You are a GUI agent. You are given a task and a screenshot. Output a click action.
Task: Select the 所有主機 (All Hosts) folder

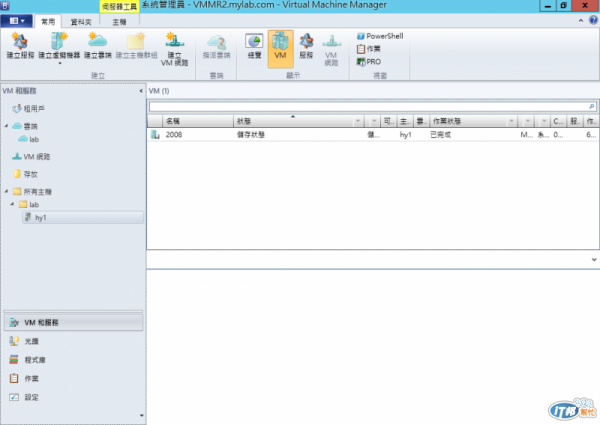pos(32,191)
